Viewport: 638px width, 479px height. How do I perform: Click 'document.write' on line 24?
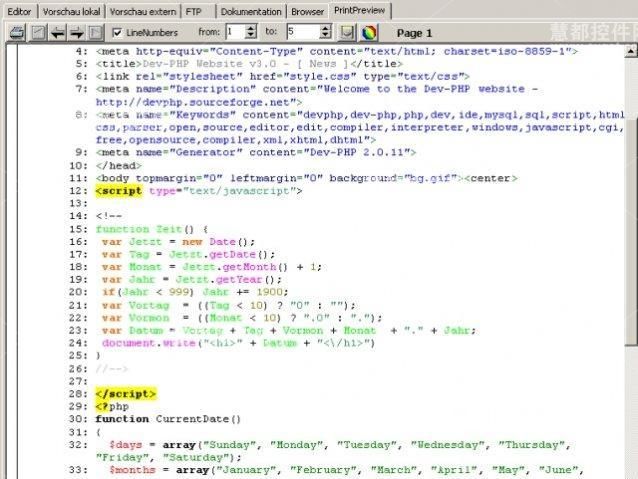[149, 343]
